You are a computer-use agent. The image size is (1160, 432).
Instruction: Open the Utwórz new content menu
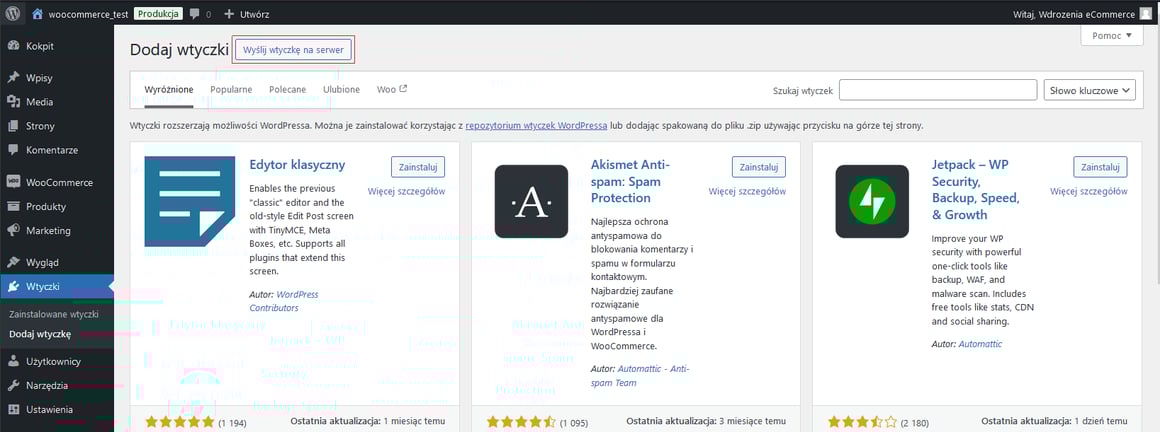coord(246,14)
